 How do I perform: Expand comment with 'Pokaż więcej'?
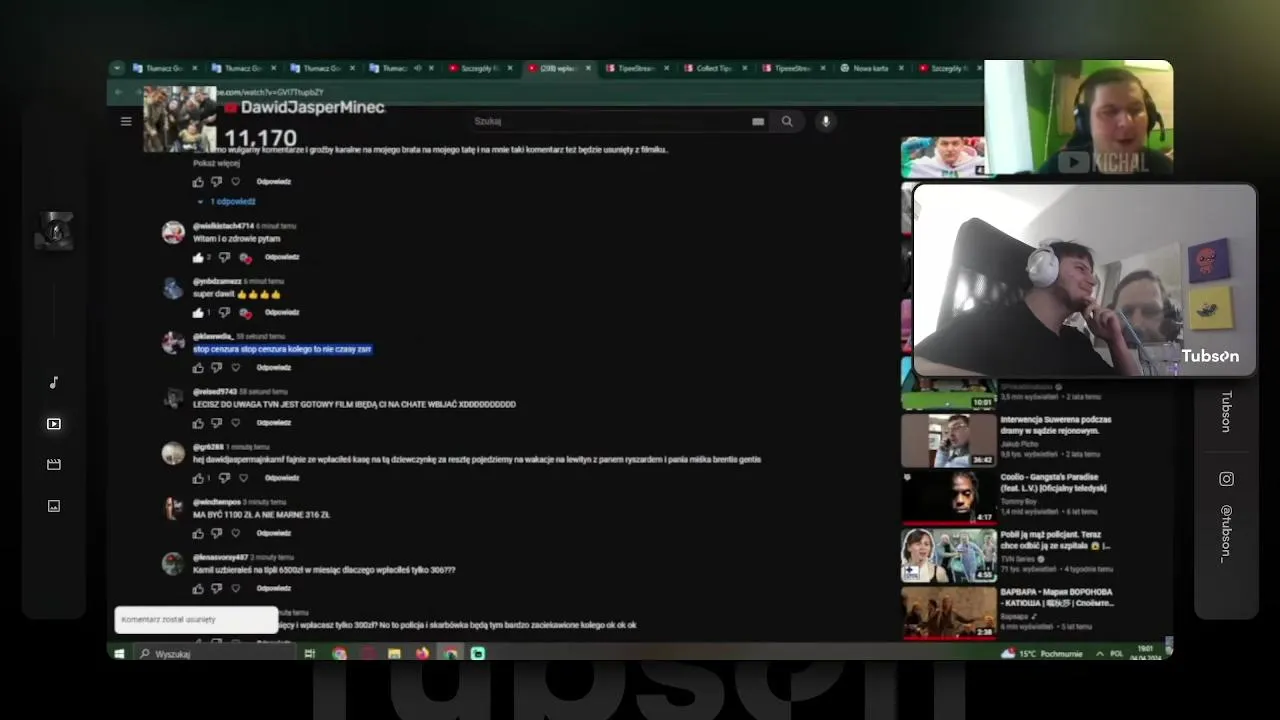[216, 163]
